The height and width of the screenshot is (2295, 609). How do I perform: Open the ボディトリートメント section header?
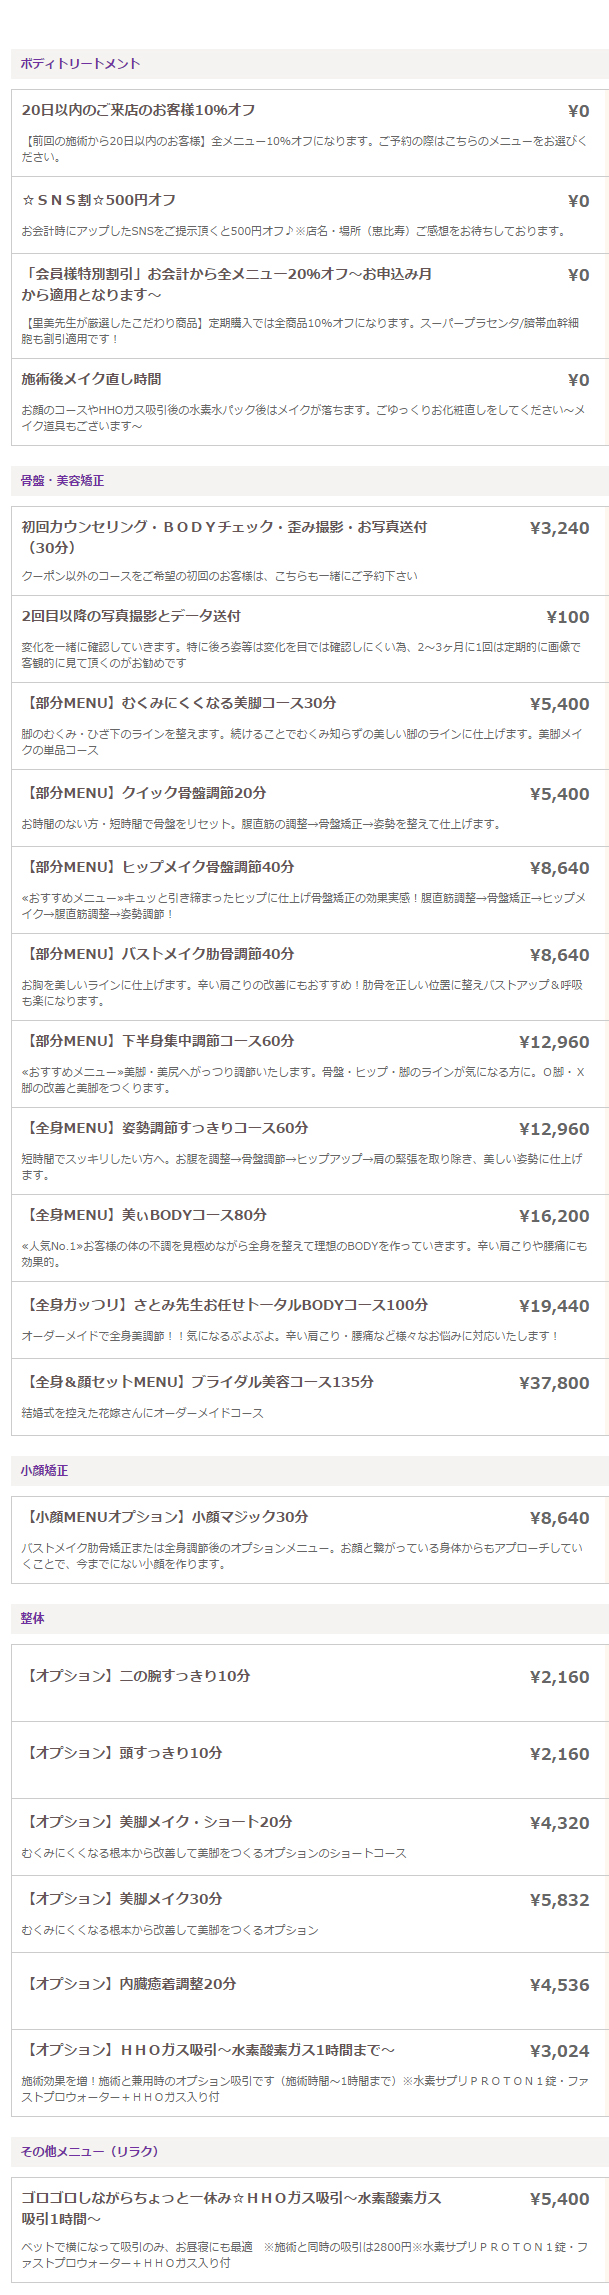point(80,64)
